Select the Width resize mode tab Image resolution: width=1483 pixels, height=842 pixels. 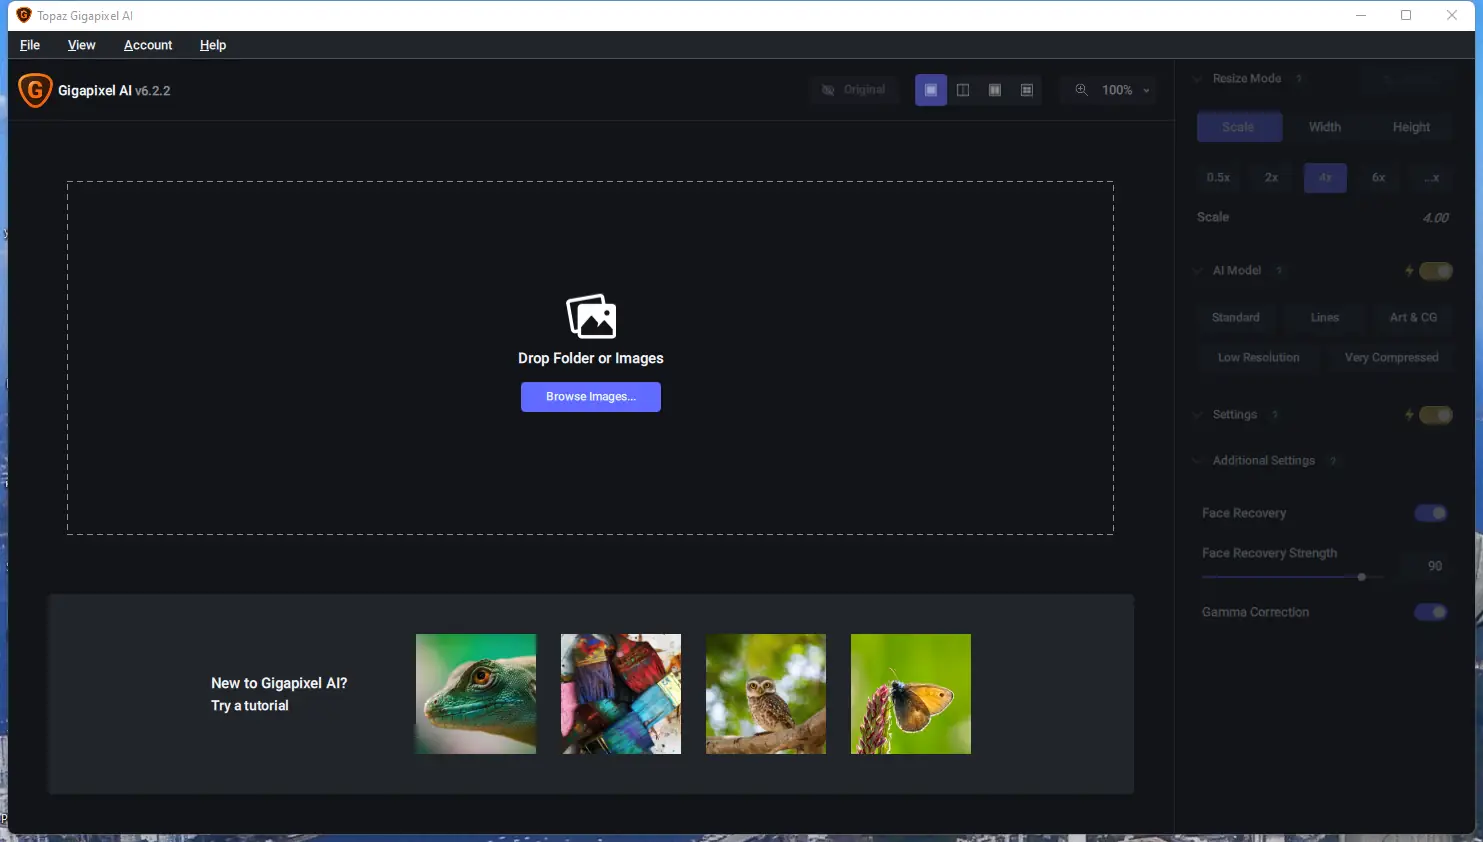pos(1325,127)
